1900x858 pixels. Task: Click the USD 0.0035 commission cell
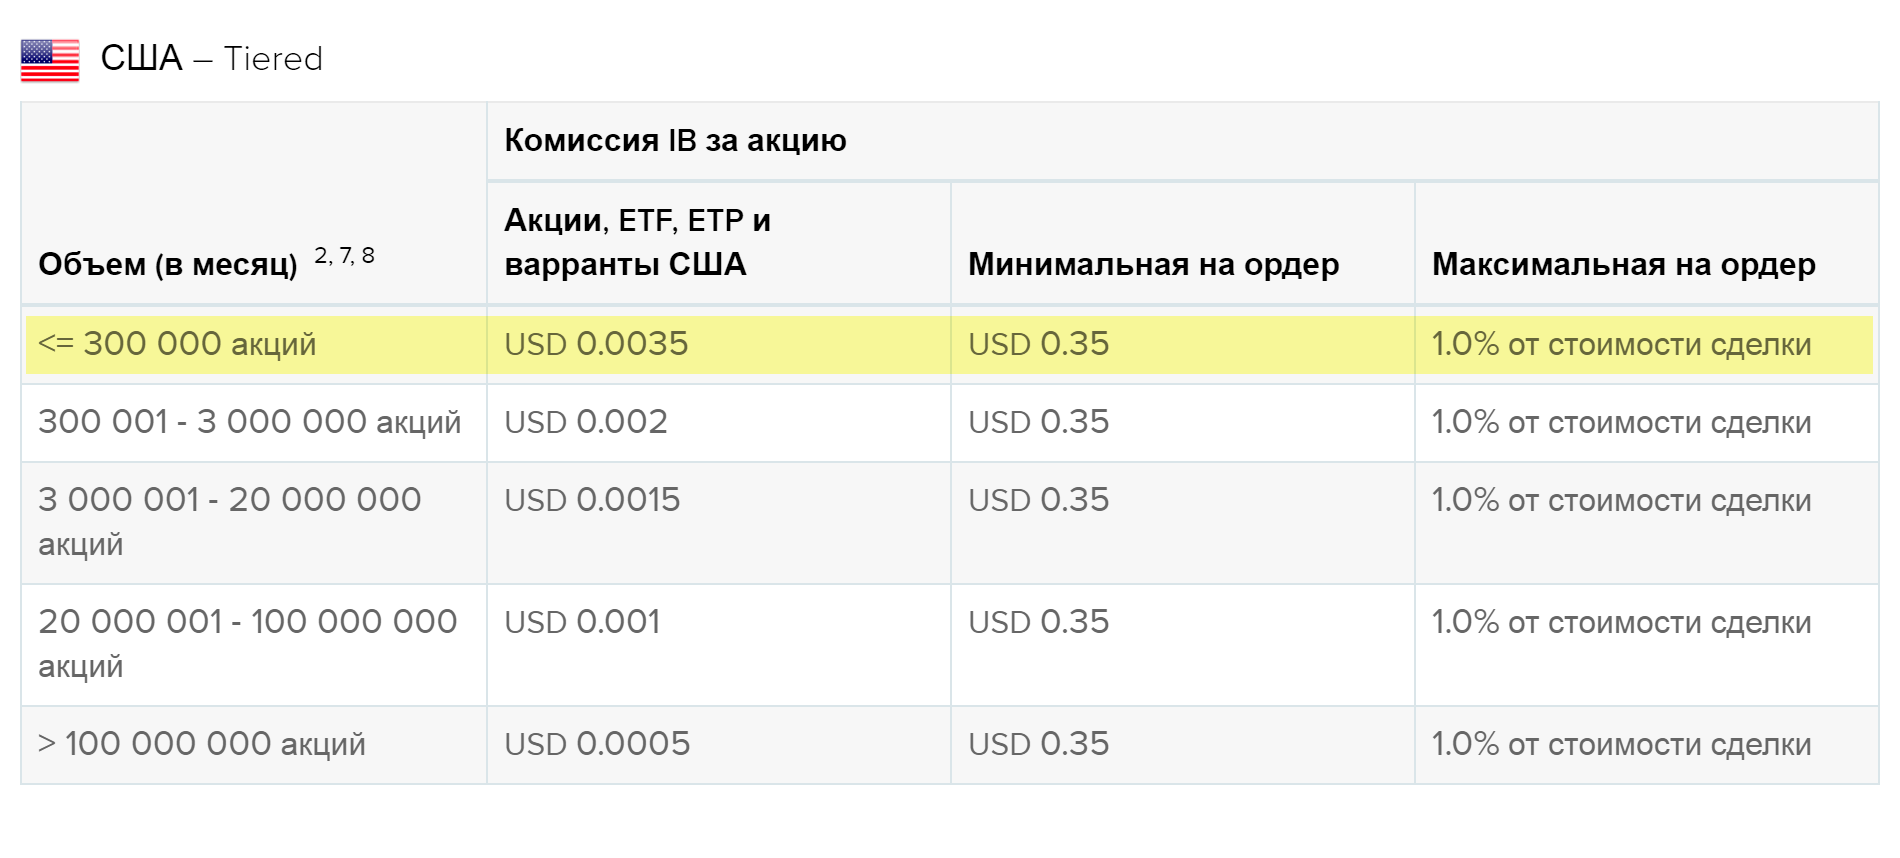pyautogui.click(x=718, y=344)
